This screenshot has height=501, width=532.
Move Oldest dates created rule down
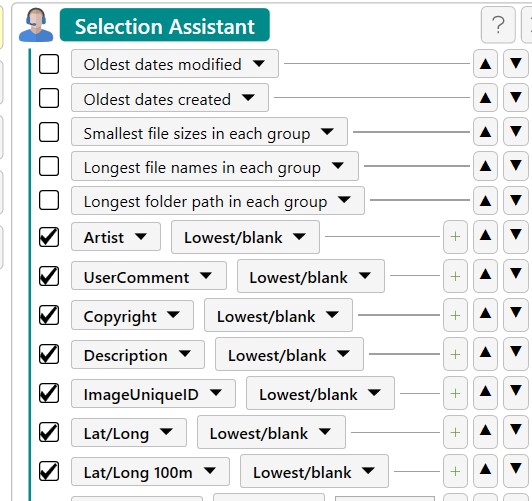click(x=516, y=98)
